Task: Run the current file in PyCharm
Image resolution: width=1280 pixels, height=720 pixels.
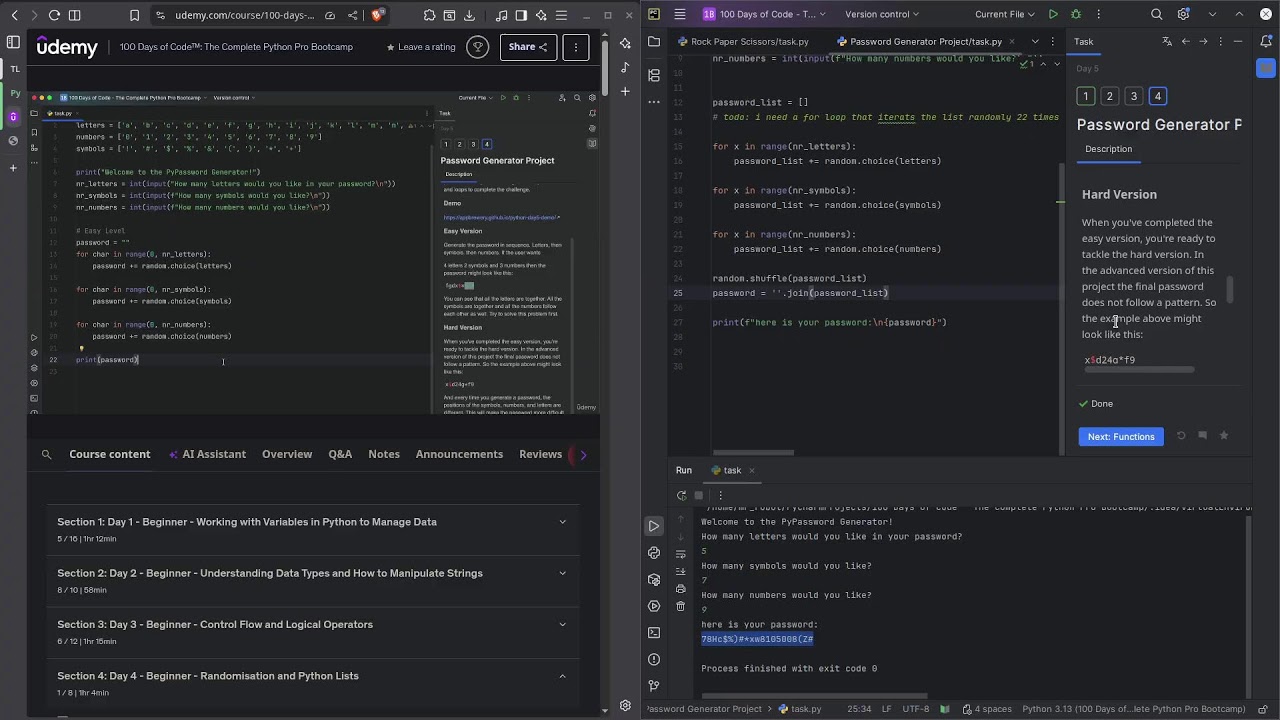Action: (1052, 14)
